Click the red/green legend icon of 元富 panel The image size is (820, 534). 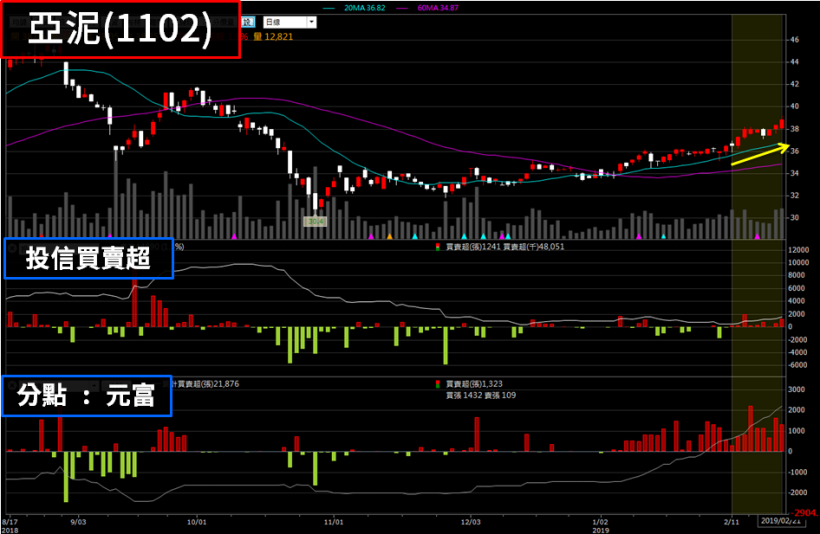[438, 384]
